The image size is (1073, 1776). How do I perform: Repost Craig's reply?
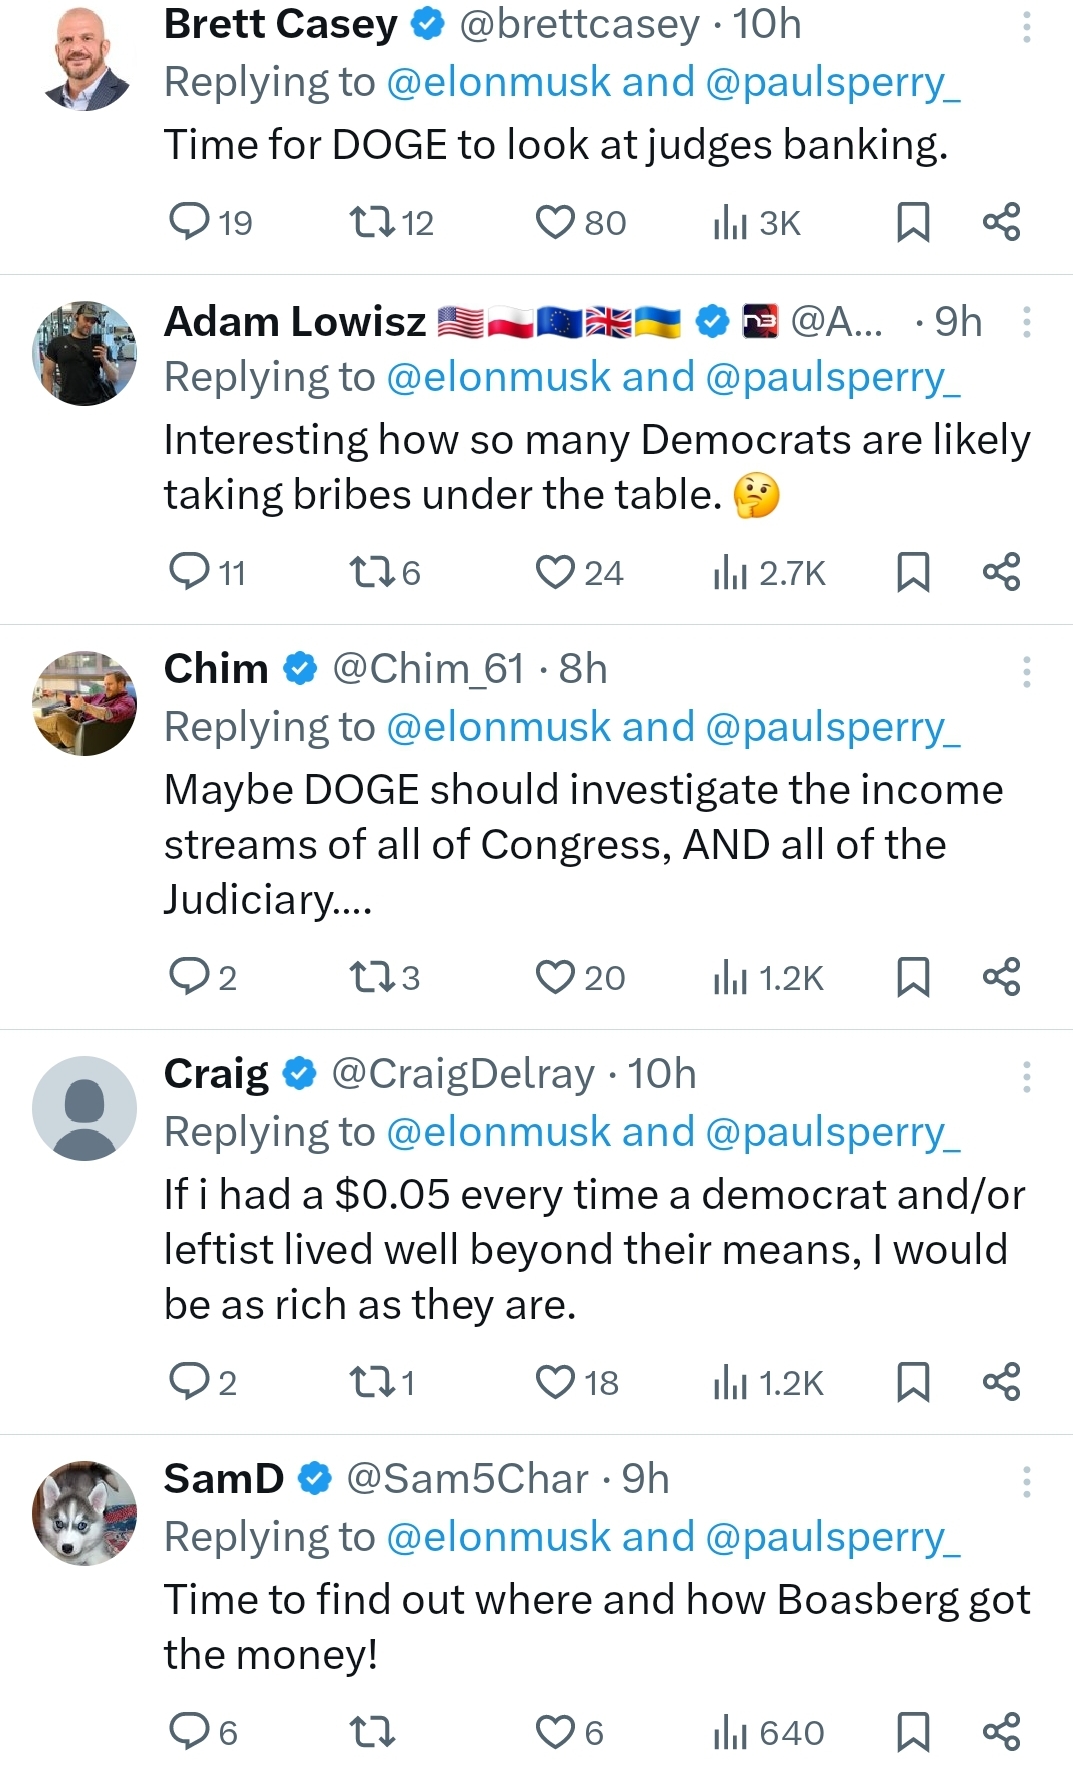click(x=373, y=1382)
